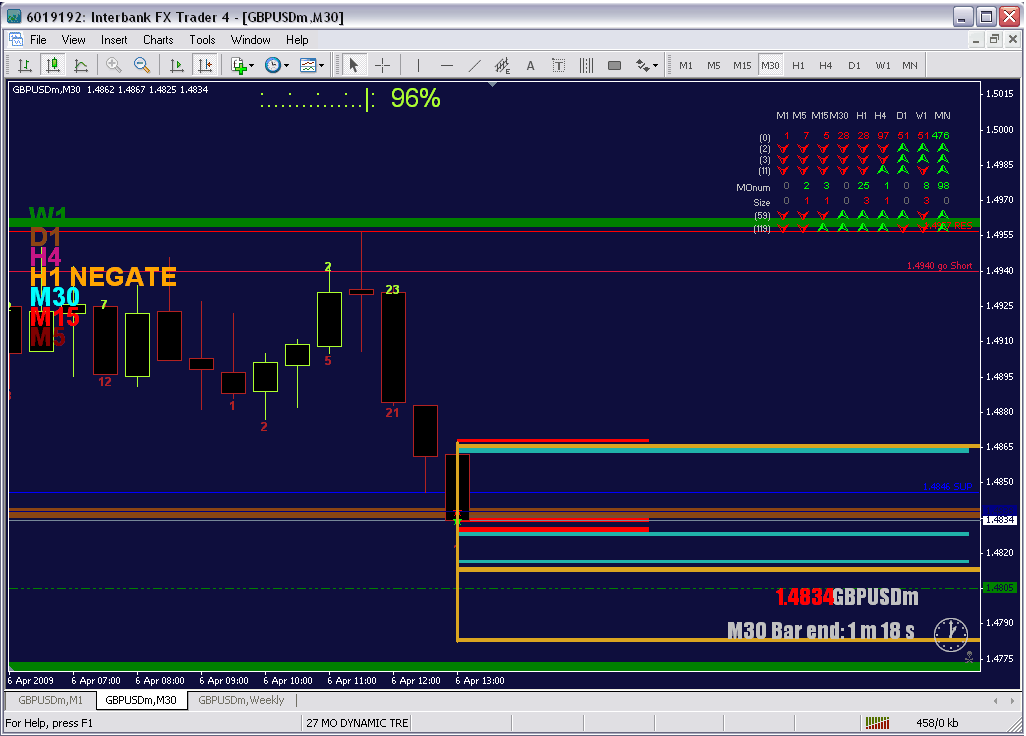The width and height of the screenshot is (1026, 736).
Task: Click the 96% progress indicator text
Action: tap(416, 99)
